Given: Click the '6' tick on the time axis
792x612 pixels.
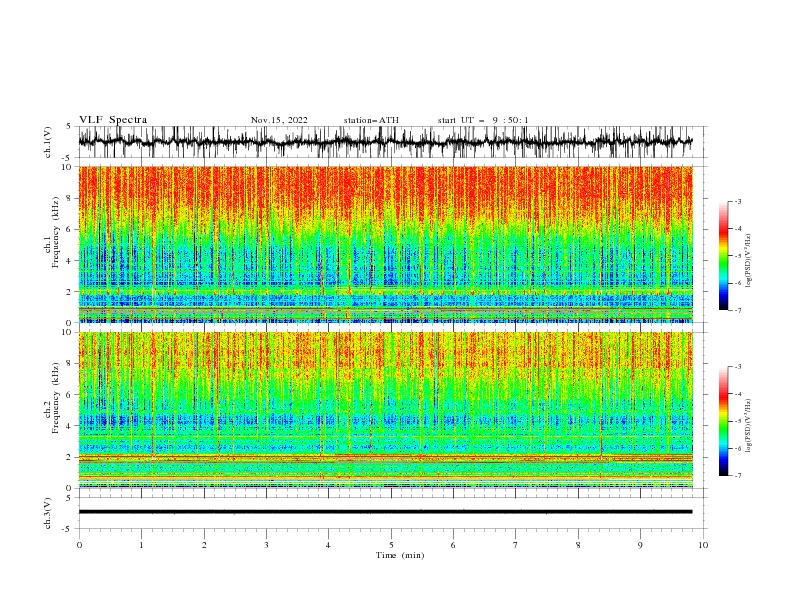Looking at the screenshot, I should 454,545.
